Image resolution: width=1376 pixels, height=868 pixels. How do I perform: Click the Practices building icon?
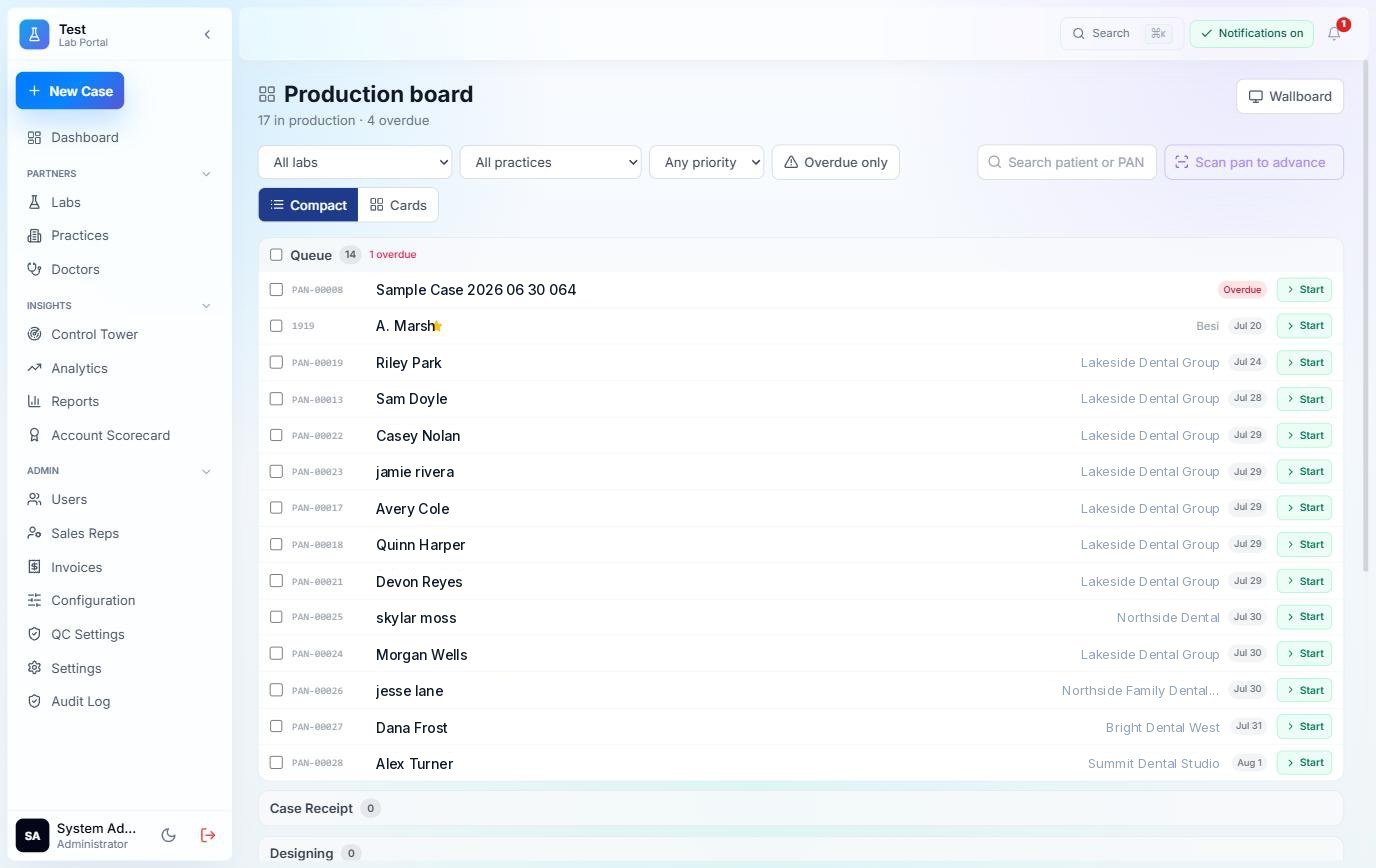(34, 235)
